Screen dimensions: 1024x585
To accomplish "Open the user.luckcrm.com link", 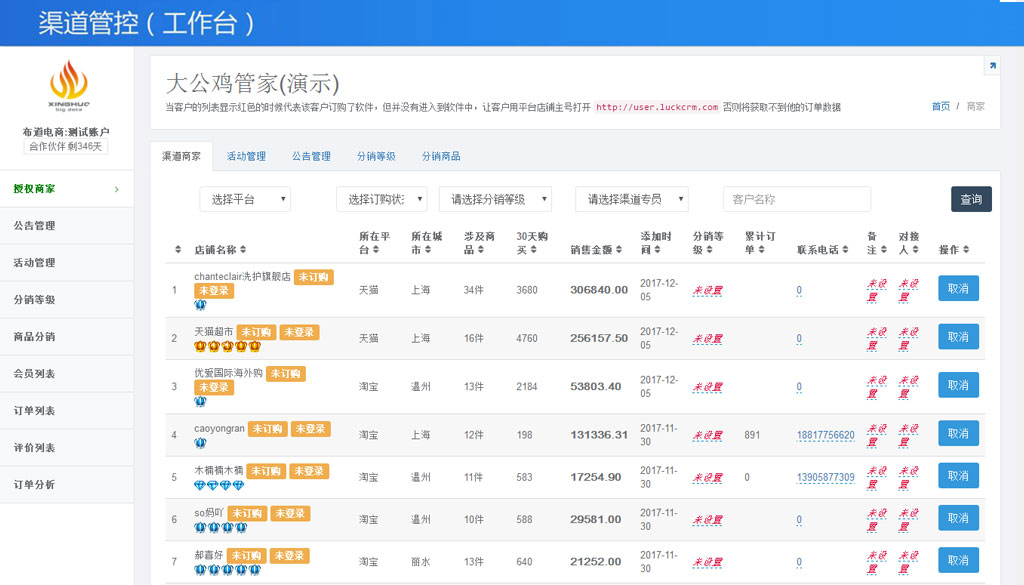I will 657,107.
